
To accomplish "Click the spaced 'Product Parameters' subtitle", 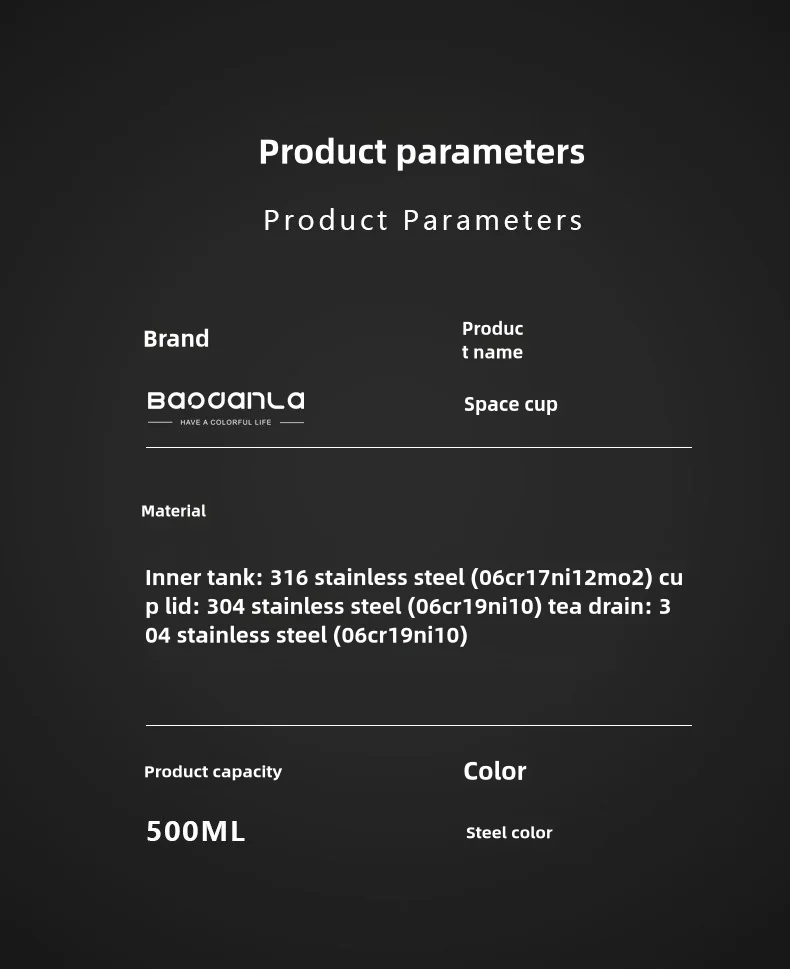I will [x=423, y=221].
